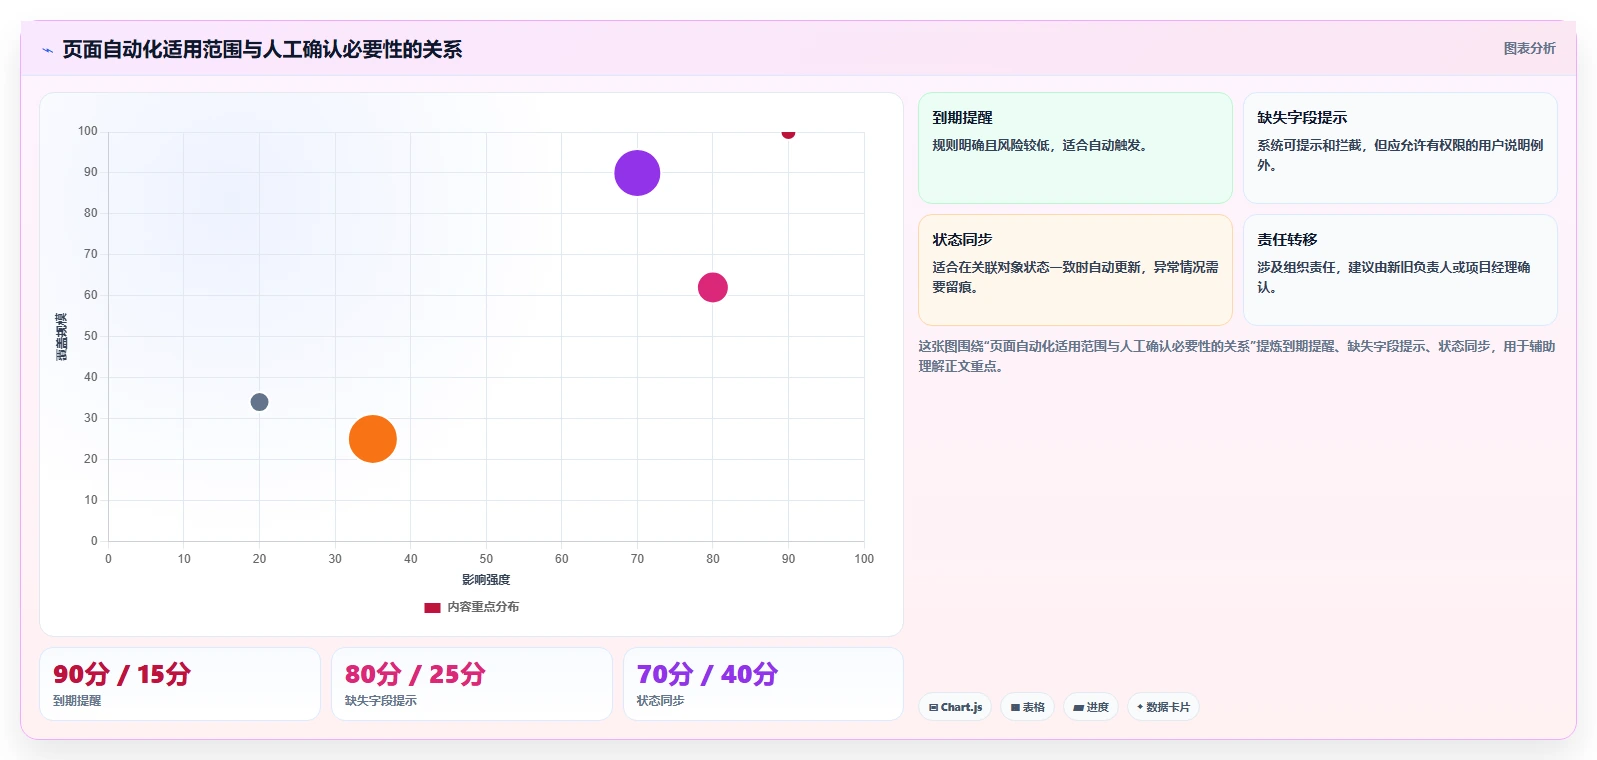Click the y-axis tick label 100

[x=88, y=131]
